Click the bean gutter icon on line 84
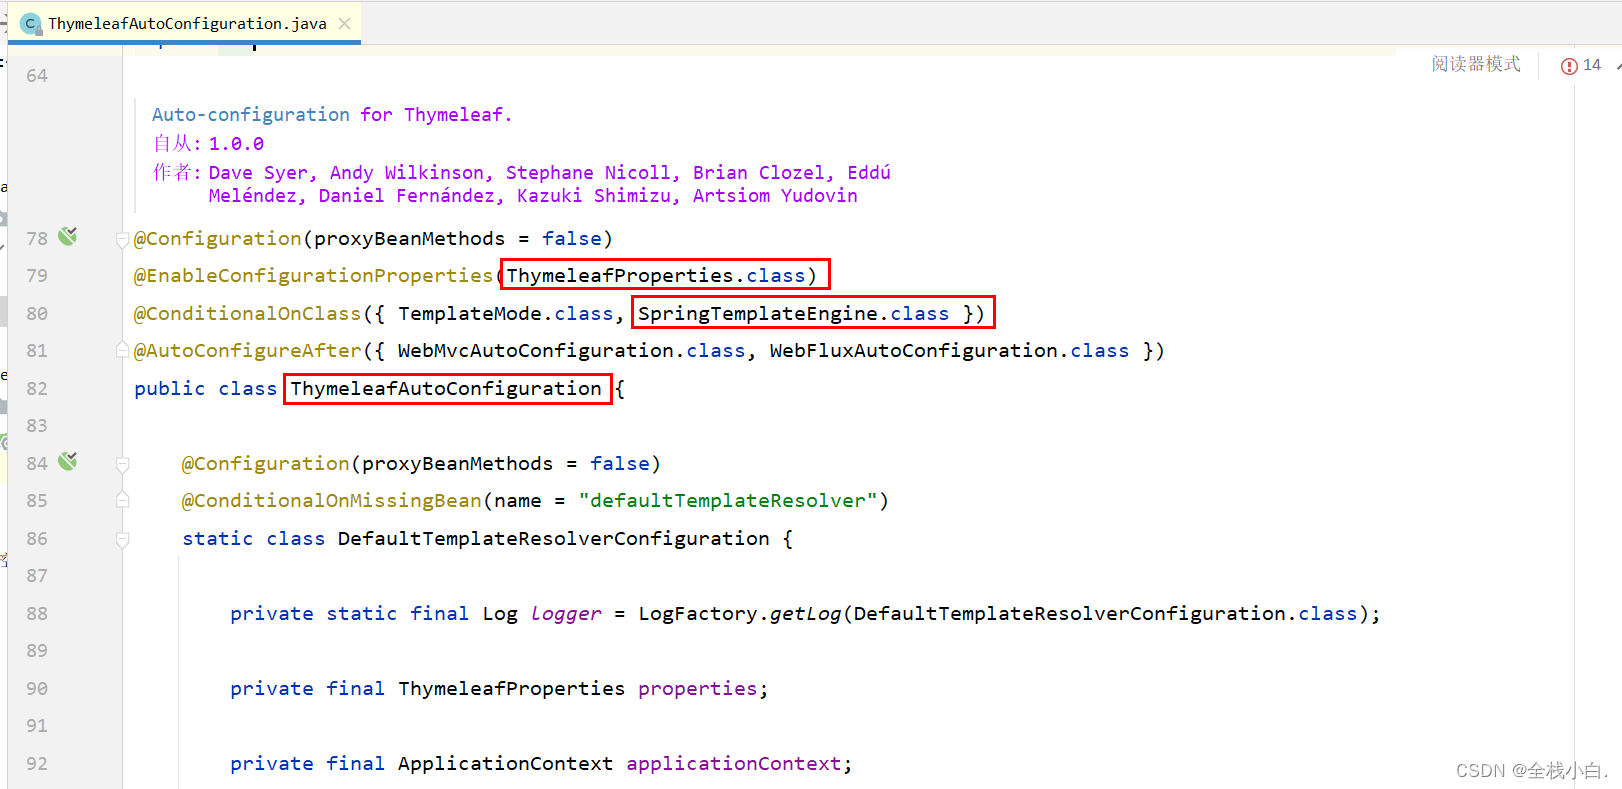The height and width of the screenshot is (789, 1622). click(x=67, y=462)
